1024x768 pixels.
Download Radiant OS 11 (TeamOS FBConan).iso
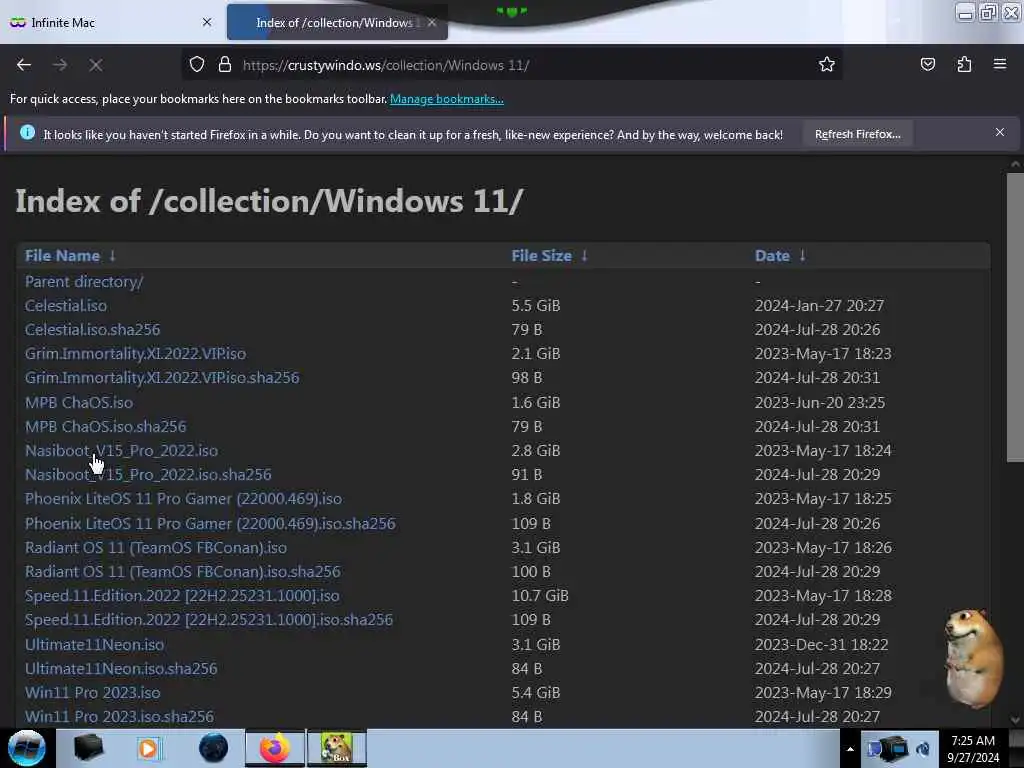tap(155, 548)
